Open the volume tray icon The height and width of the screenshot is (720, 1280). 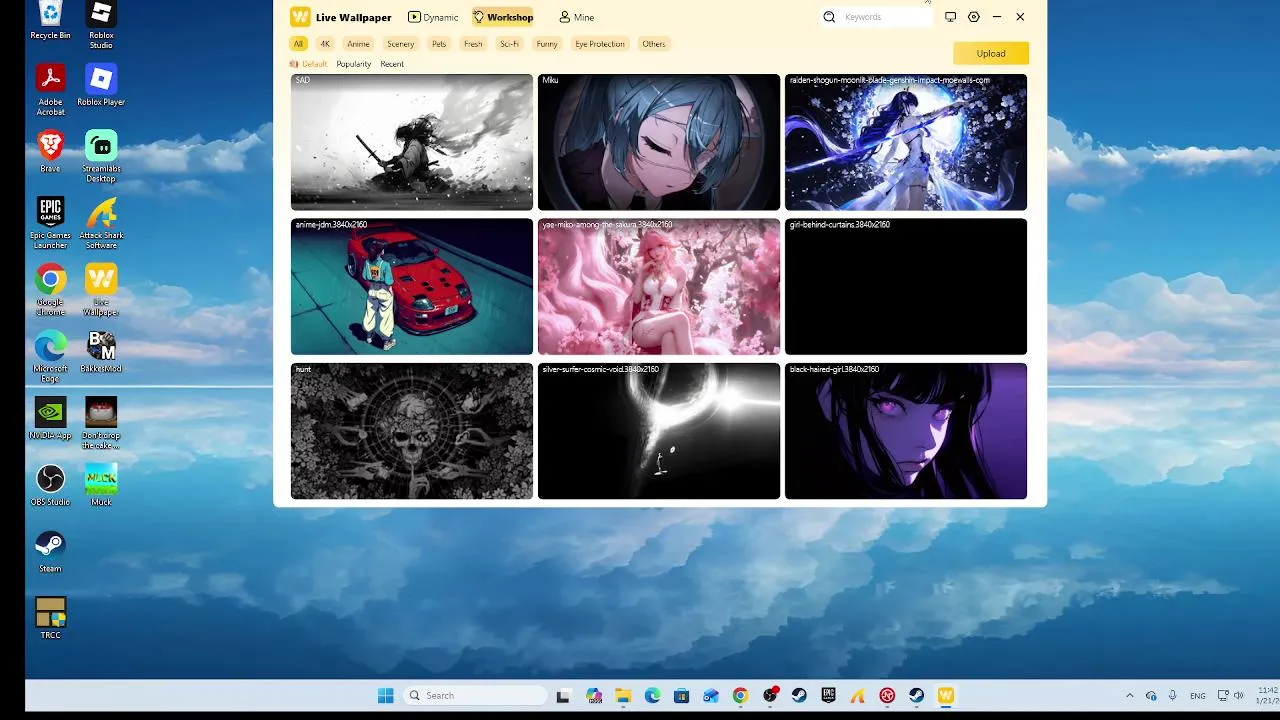coord(1239,696)
